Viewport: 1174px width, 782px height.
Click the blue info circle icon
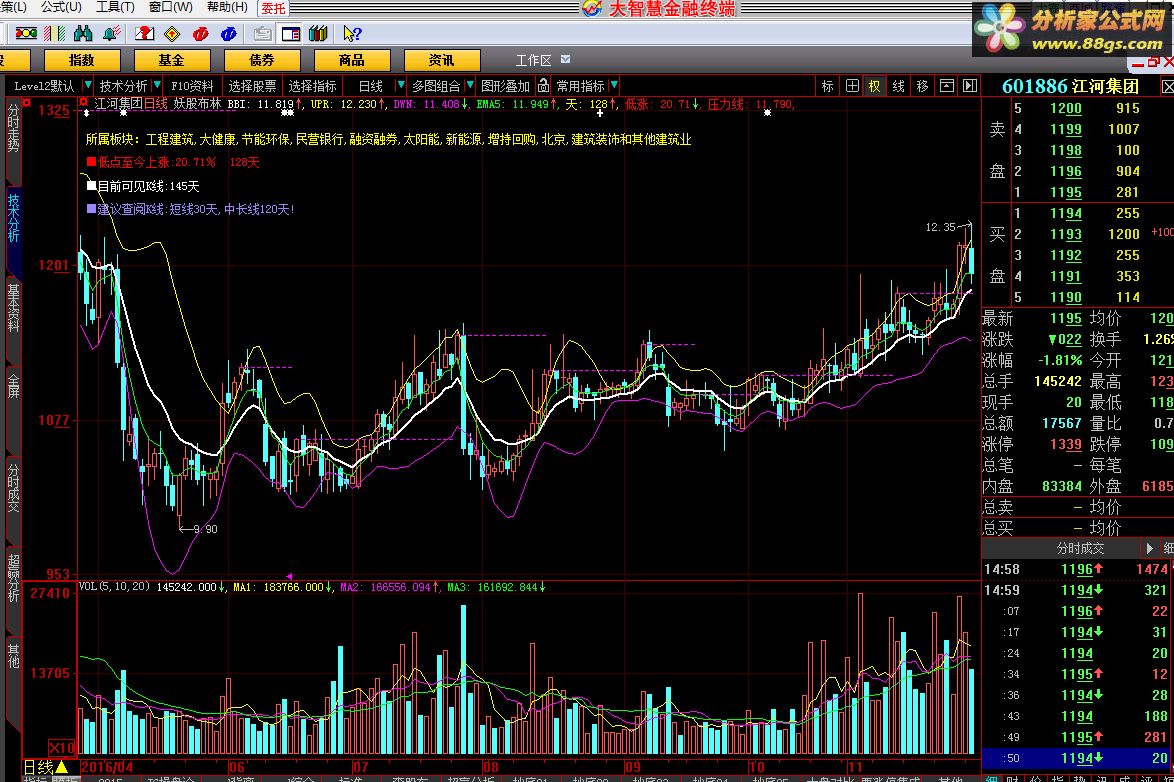[x=228, y=34]
